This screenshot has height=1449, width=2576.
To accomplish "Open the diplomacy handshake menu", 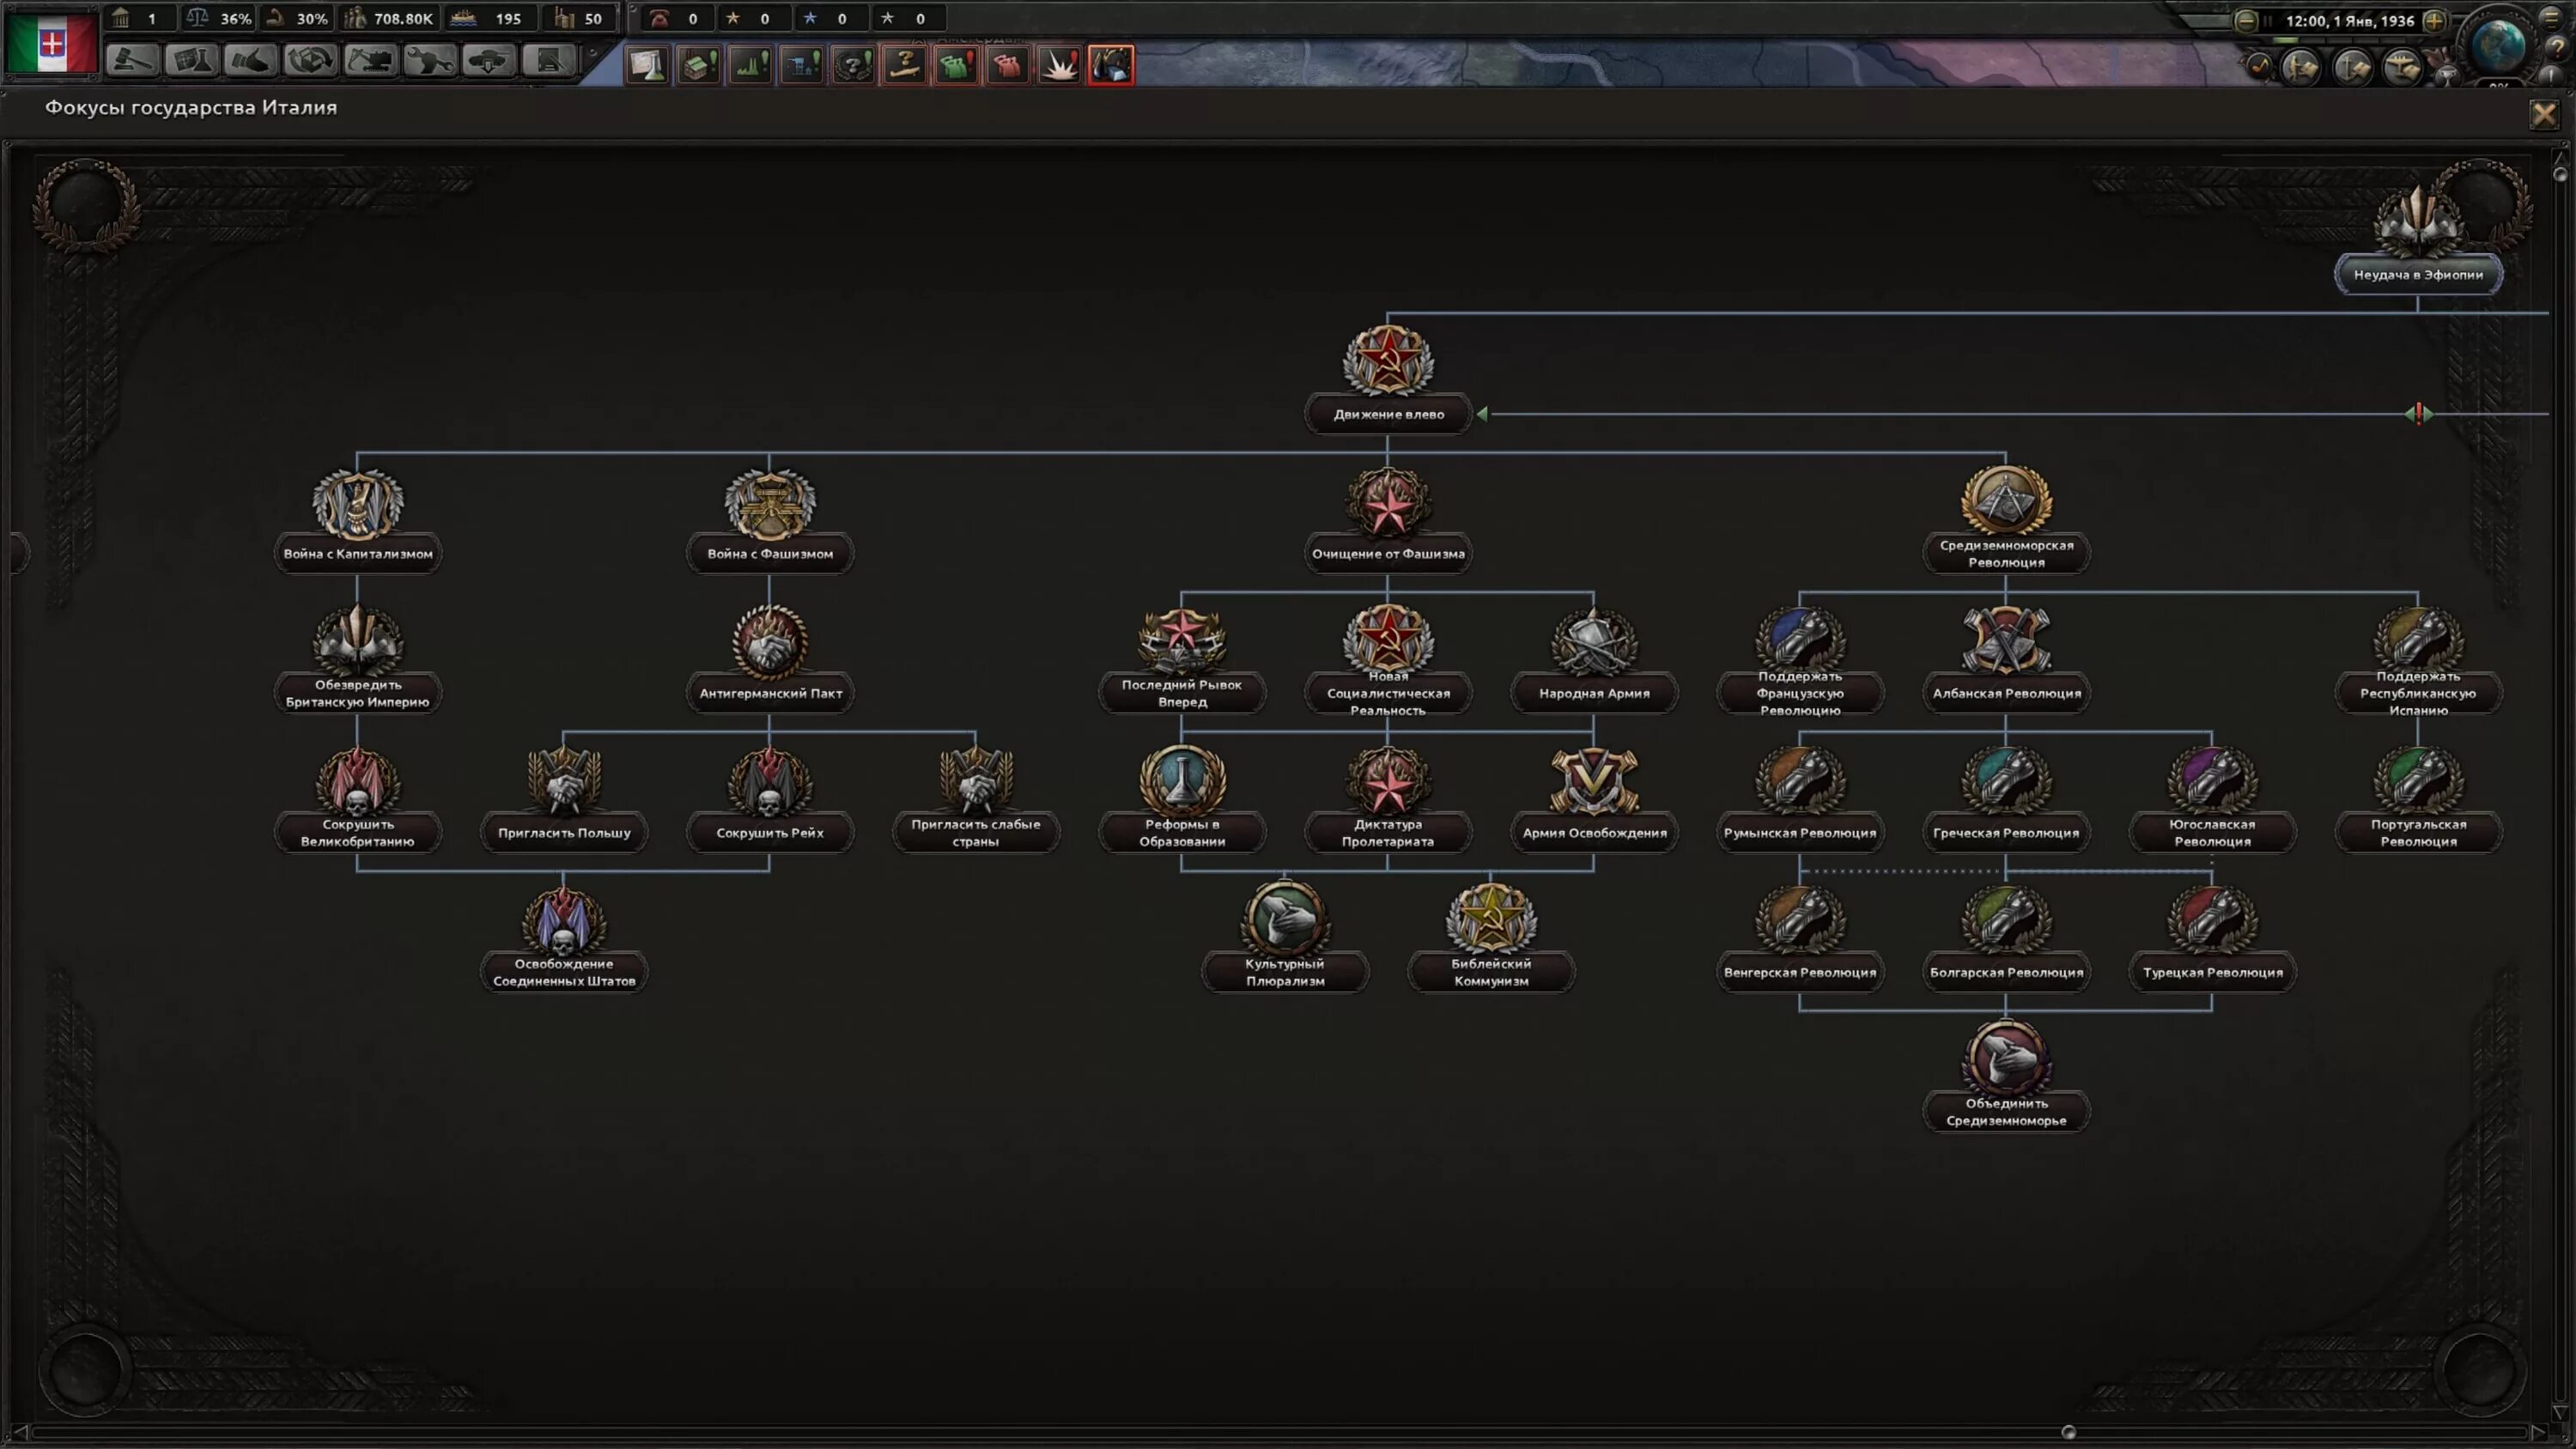I will click(250, 62).
